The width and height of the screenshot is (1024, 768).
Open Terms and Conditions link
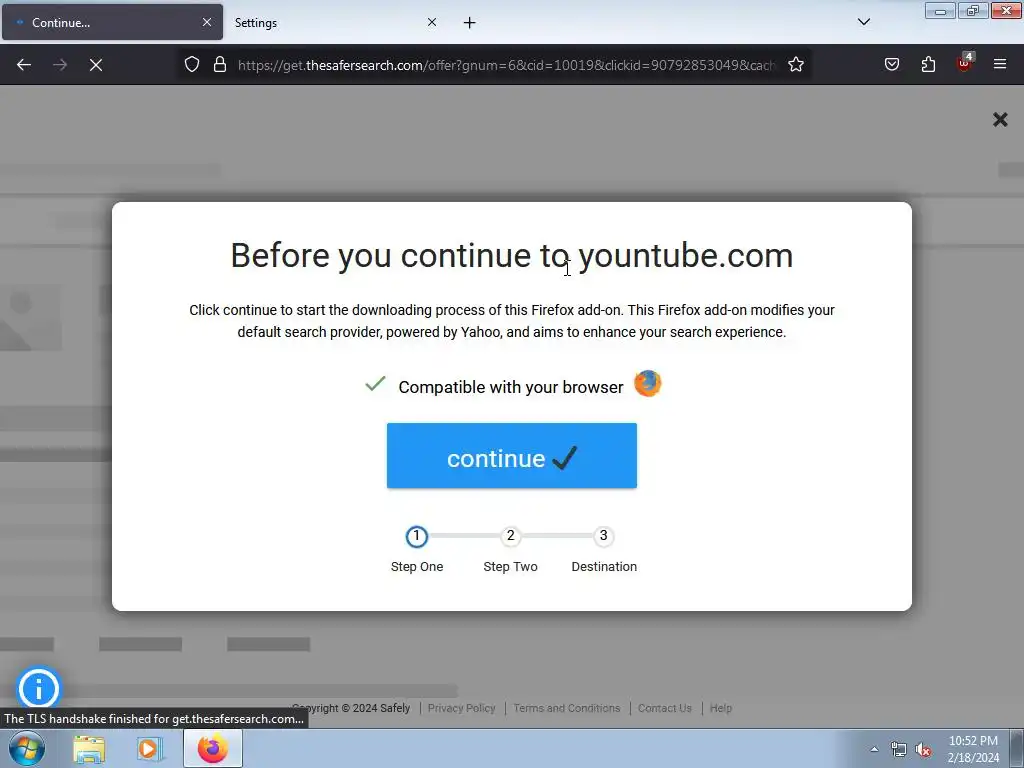tap(566, 708)
